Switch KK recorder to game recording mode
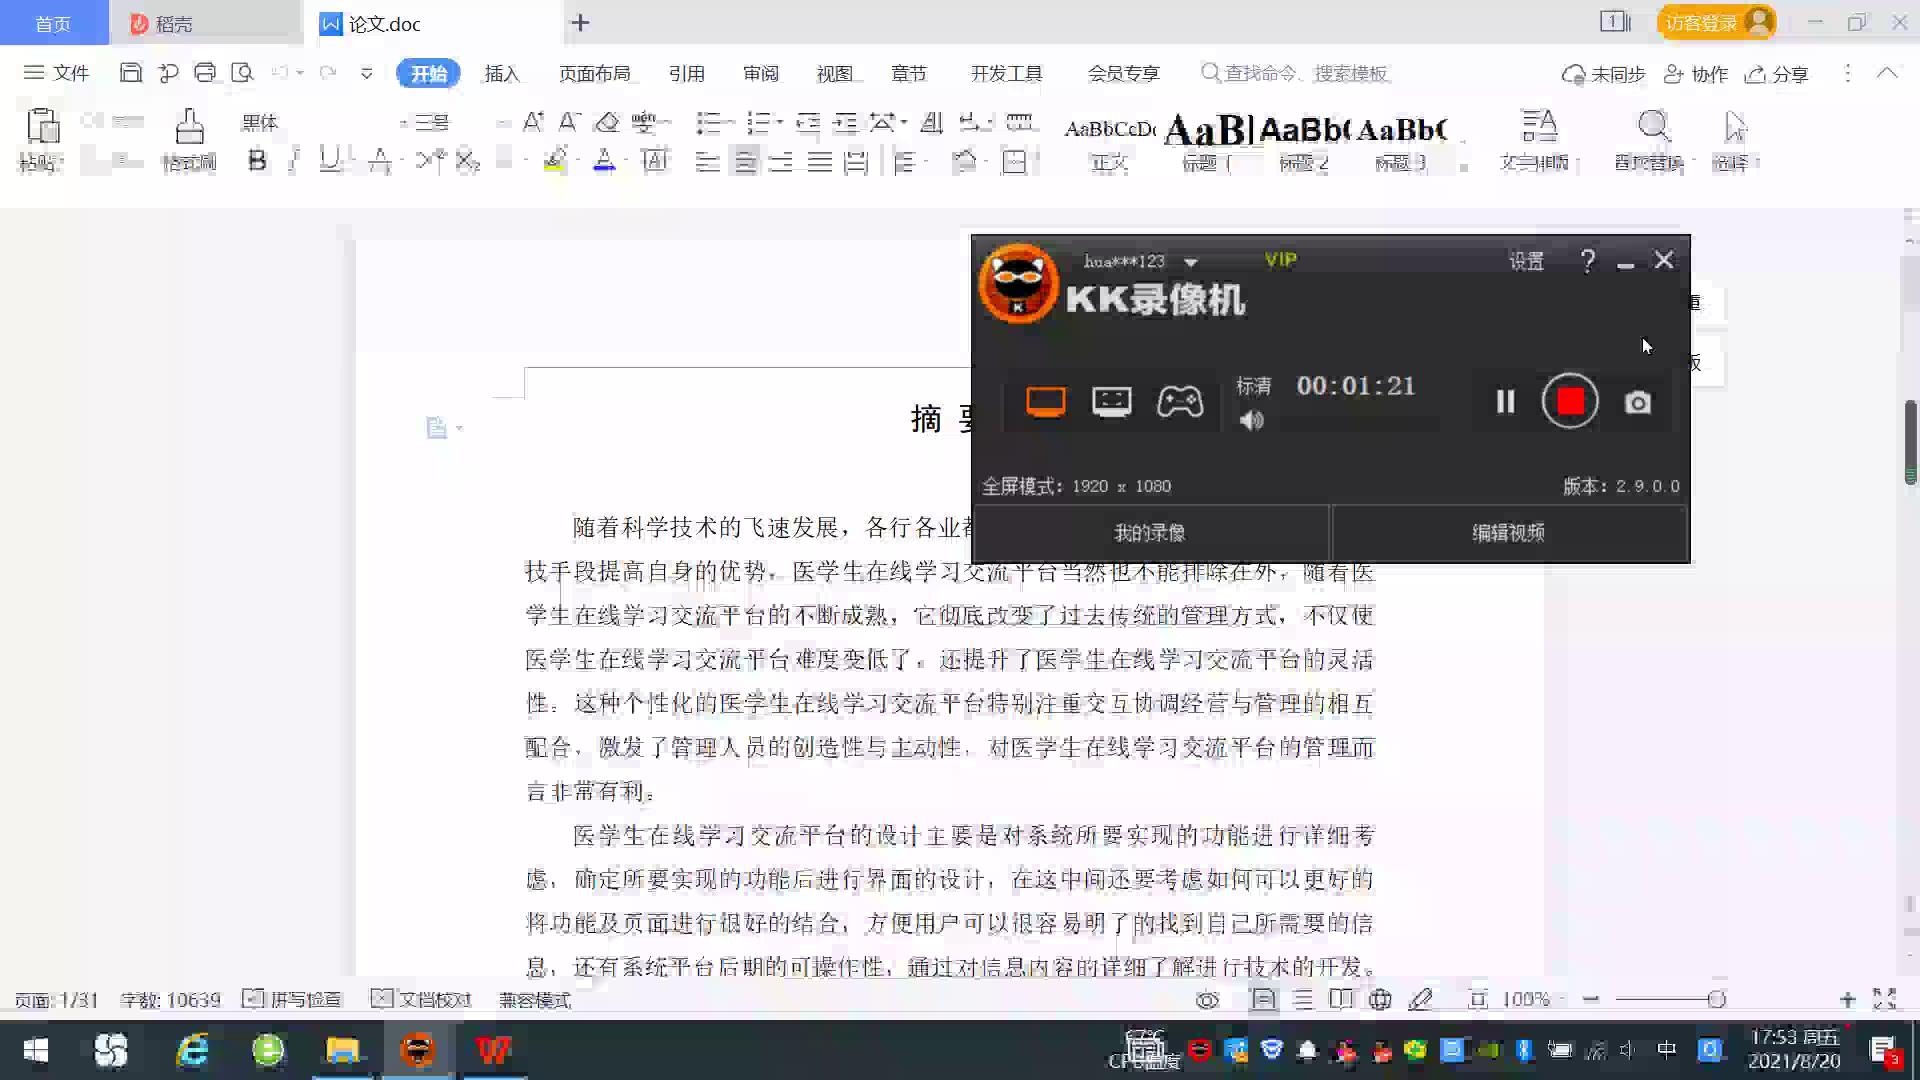This screenshot has height=1080, width=1920. click(1180, 401)
